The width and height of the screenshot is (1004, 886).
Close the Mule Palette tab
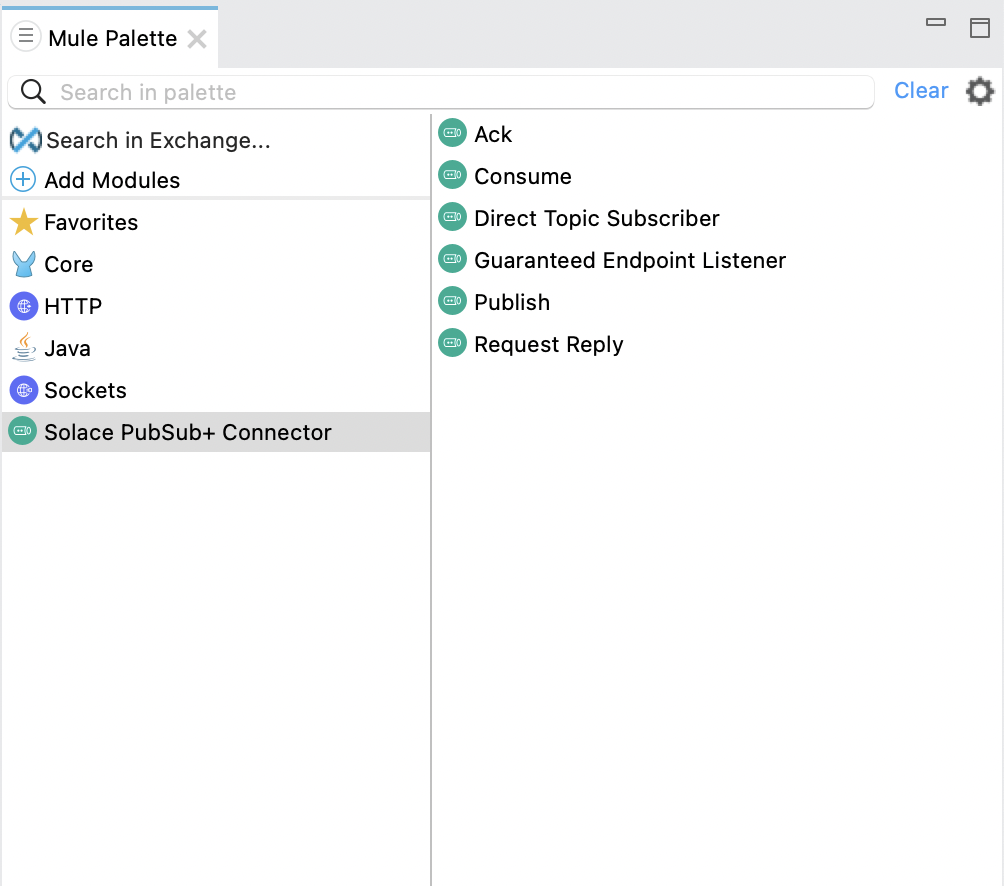pyautogui.click(x=198, y=39)
